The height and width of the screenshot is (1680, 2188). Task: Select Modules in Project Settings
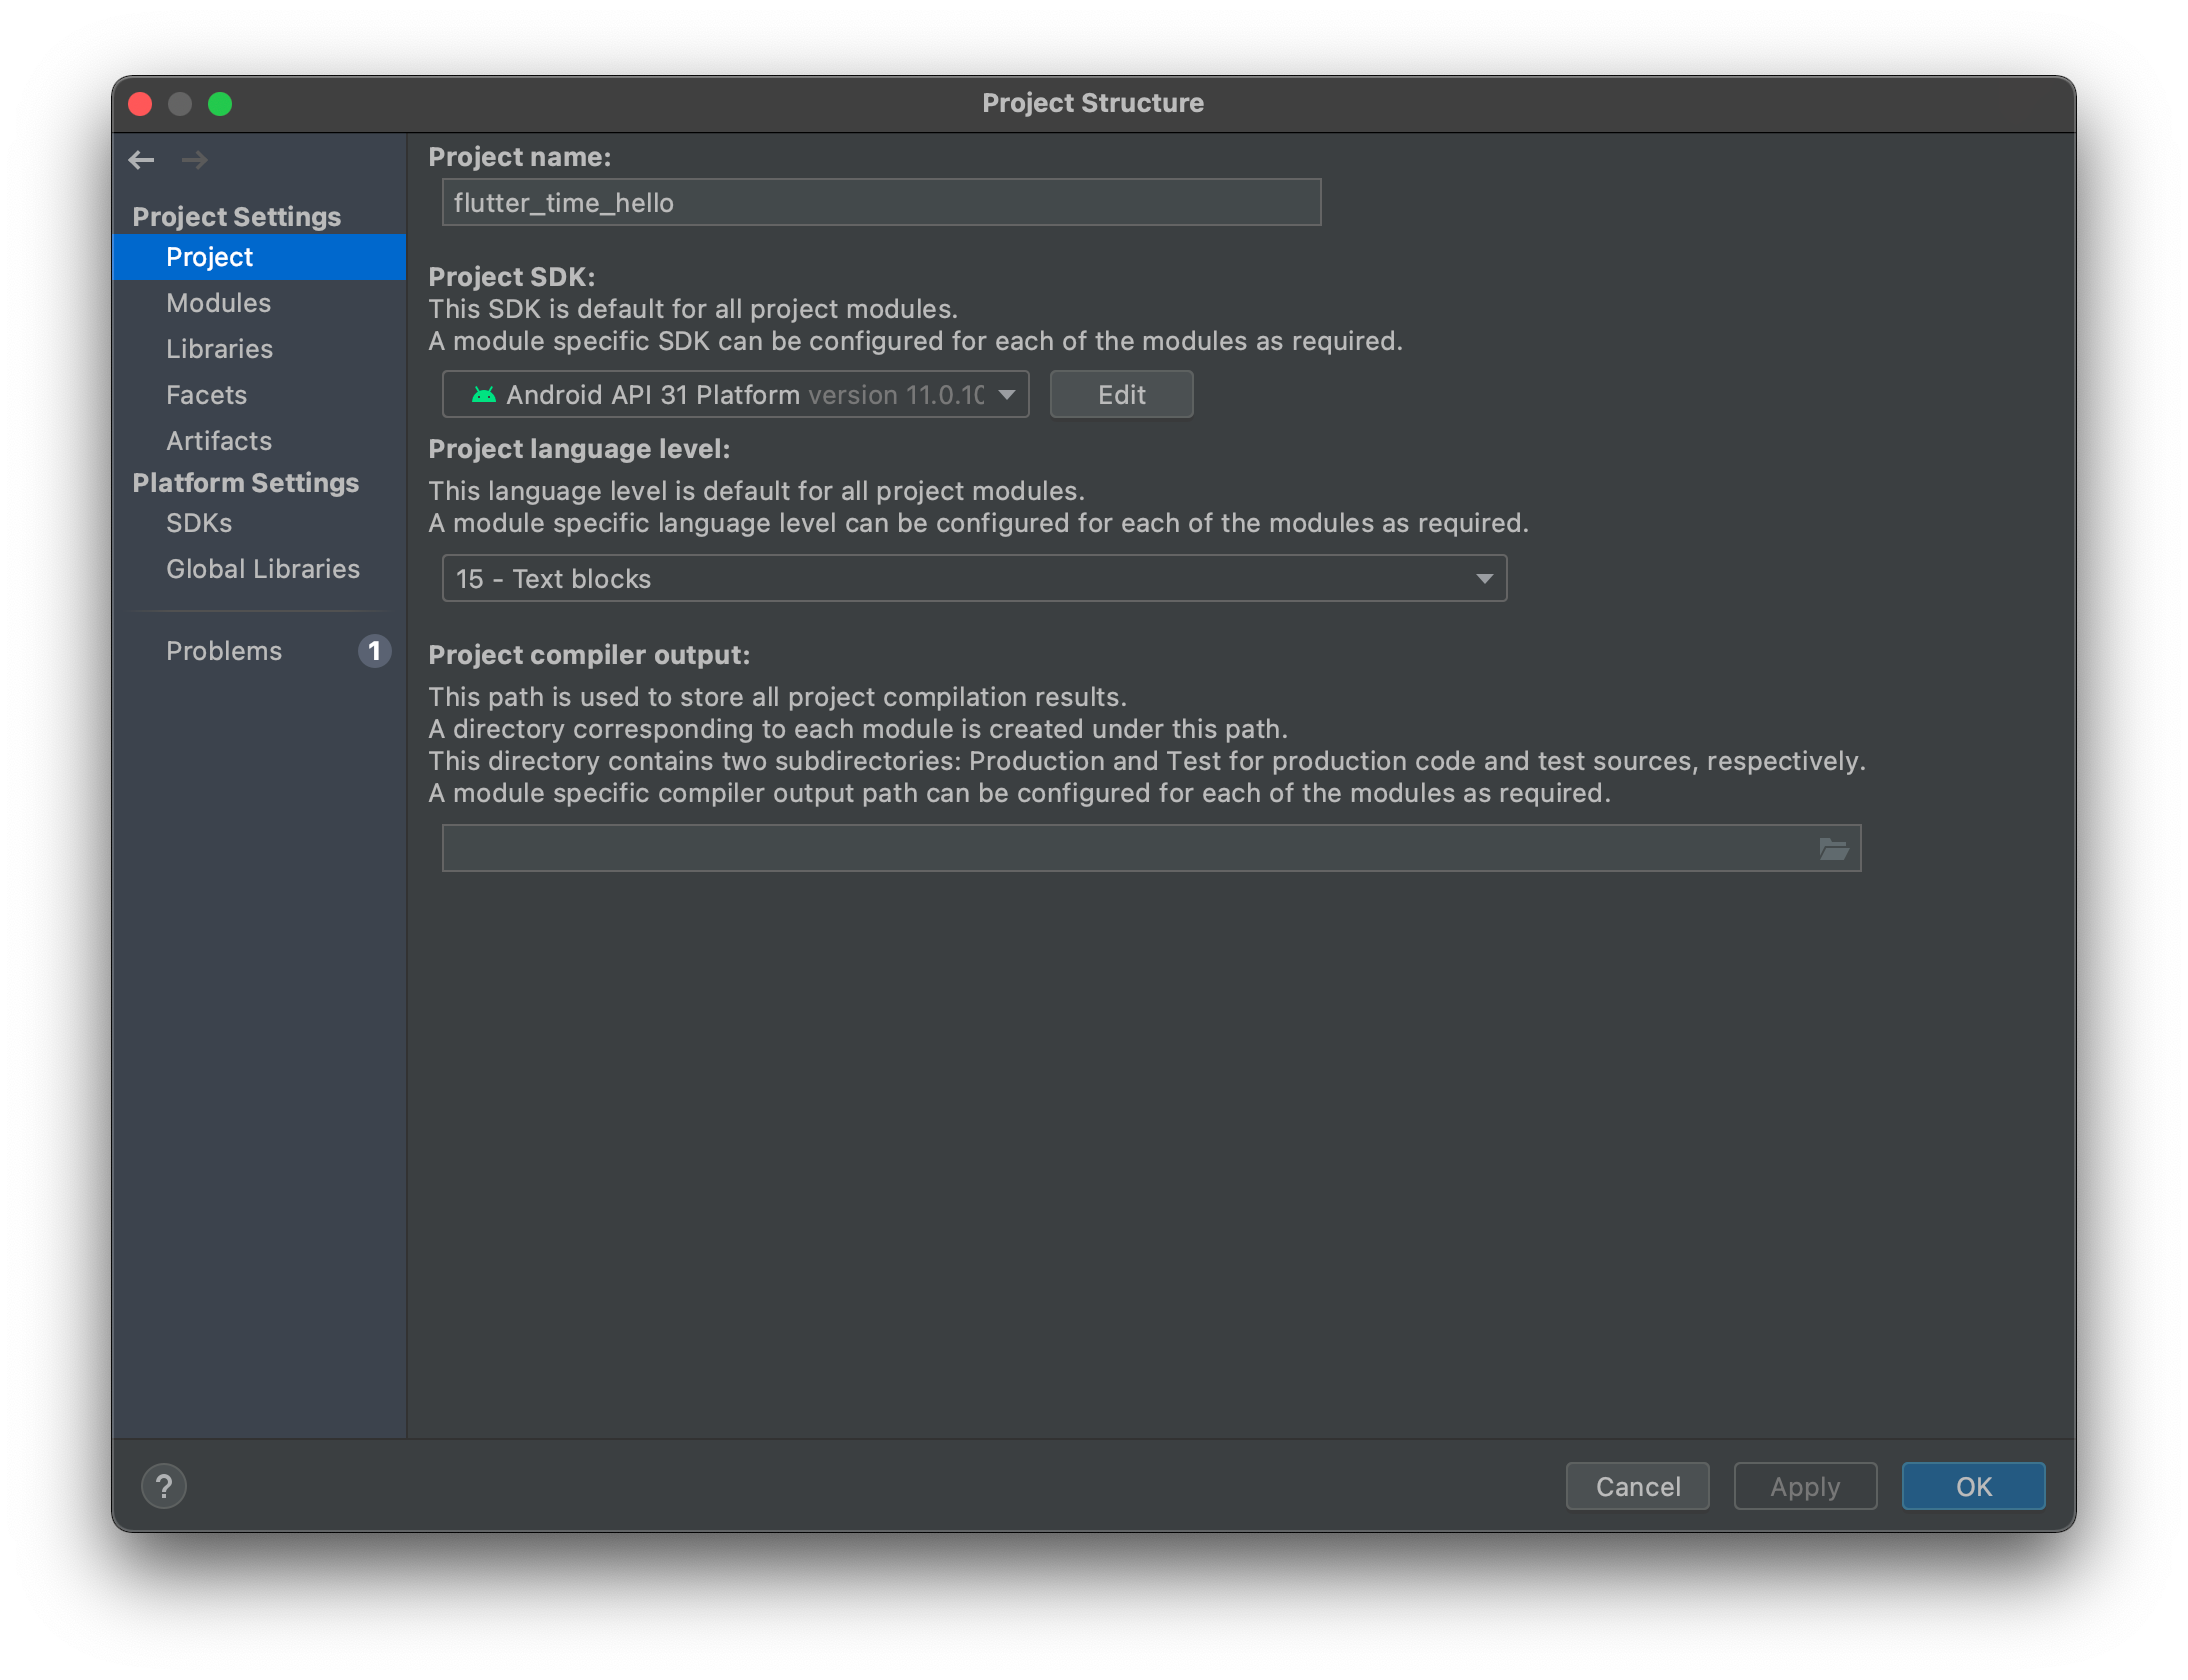218,303
